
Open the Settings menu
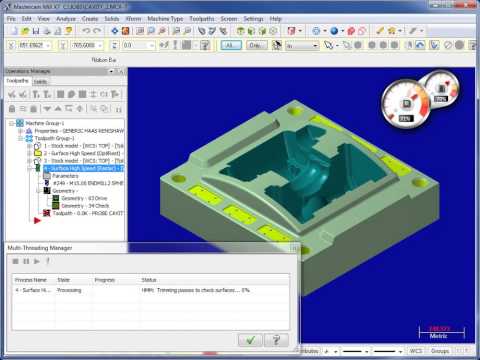tap(253, 19)
